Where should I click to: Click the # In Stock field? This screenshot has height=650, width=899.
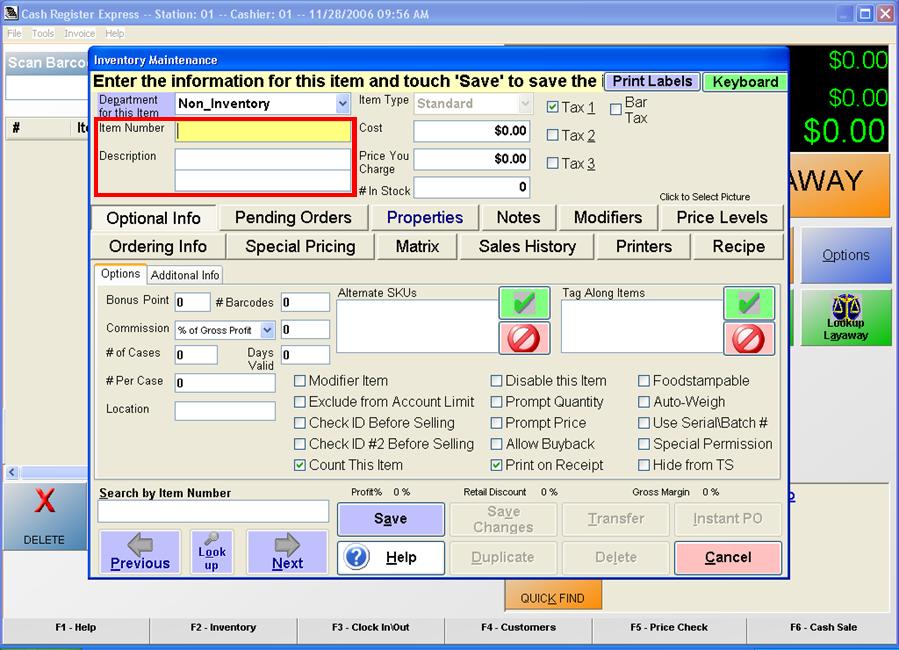coord(471,187)
